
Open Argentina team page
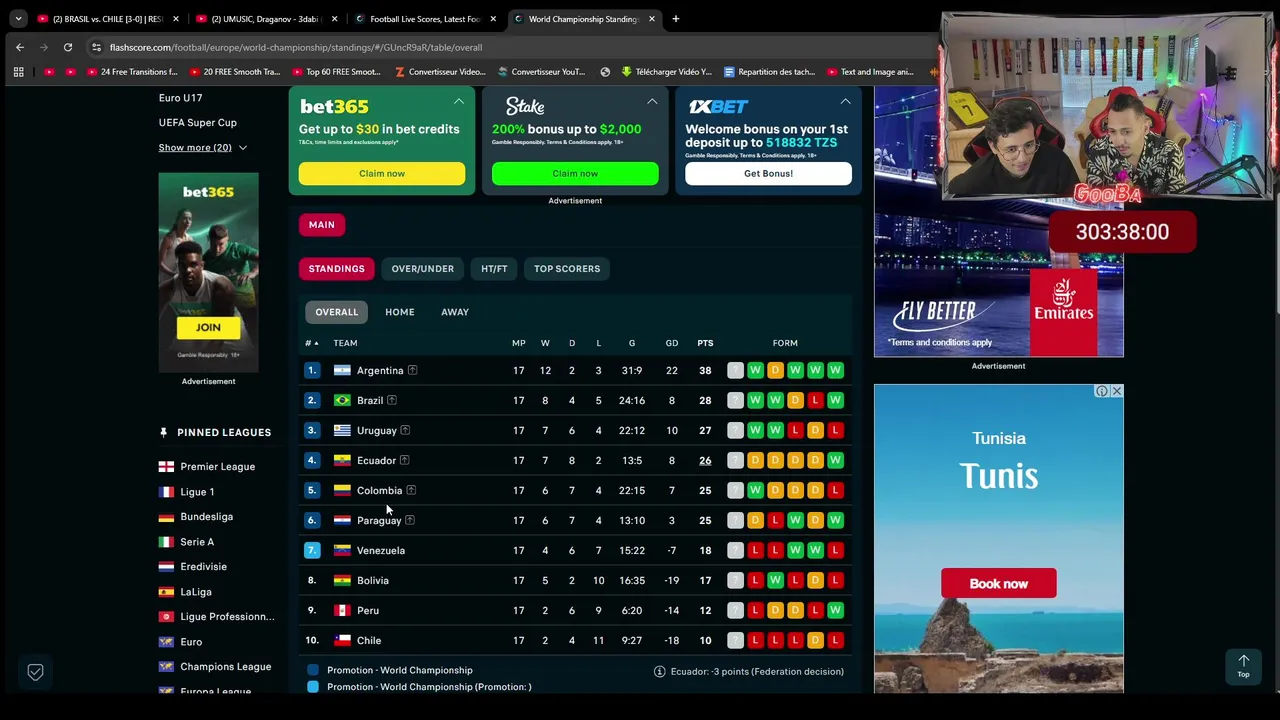point(380,371)
